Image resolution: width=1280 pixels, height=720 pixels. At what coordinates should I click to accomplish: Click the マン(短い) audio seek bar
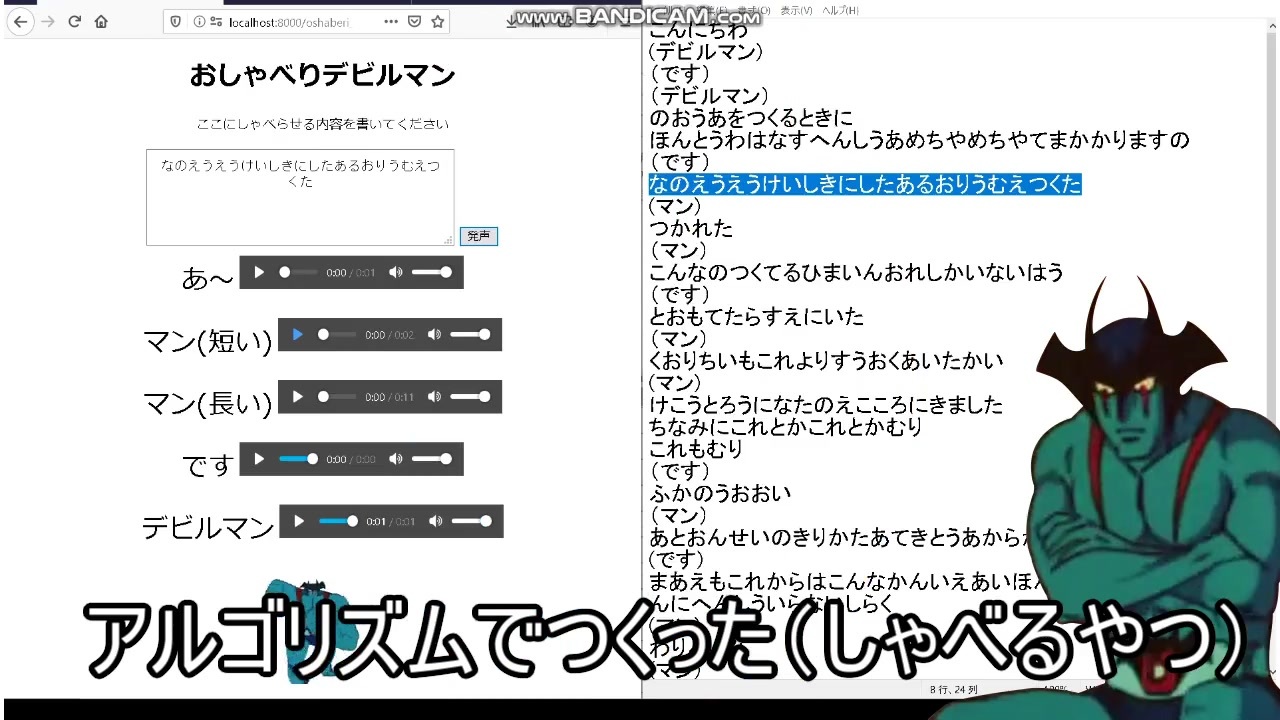[x=337, y=334]
